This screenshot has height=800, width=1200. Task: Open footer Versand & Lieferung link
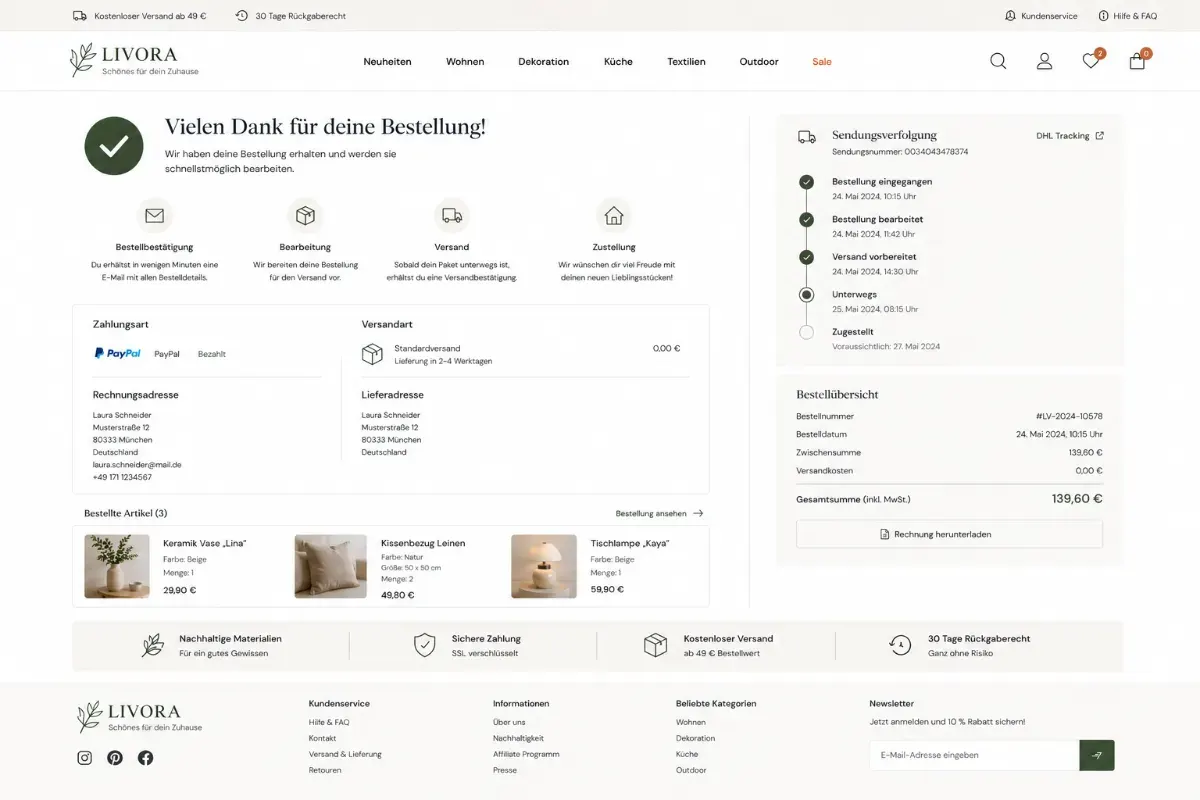click(345, 754)
